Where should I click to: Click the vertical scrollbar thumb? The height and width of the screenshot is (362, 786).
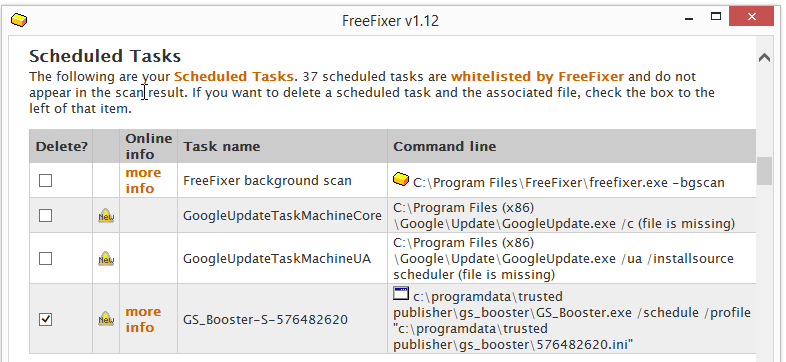[764, 171]
